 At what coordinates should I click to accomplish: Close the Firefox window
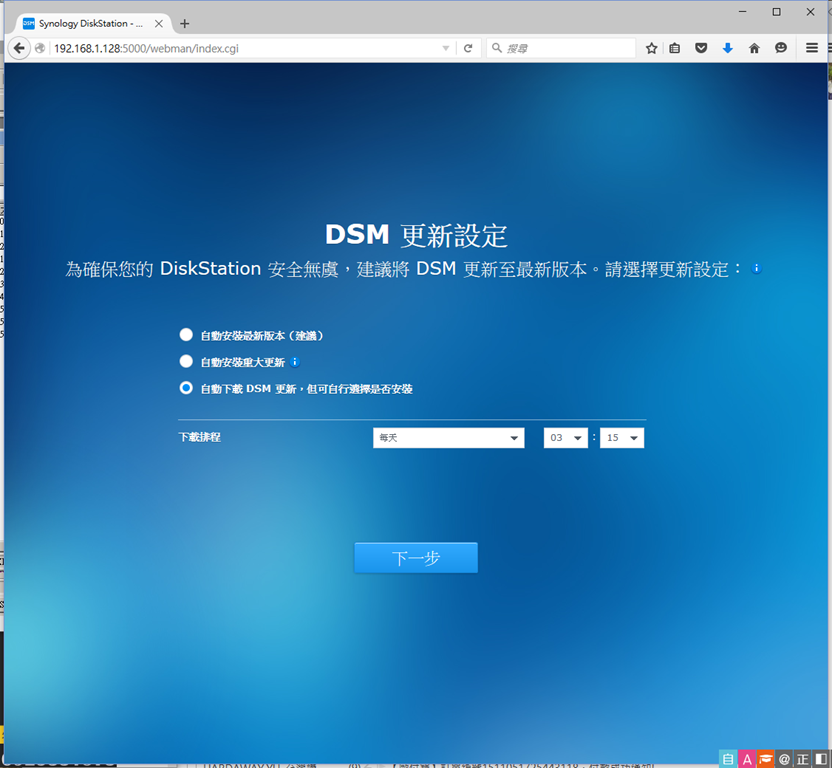click(810, 12)
